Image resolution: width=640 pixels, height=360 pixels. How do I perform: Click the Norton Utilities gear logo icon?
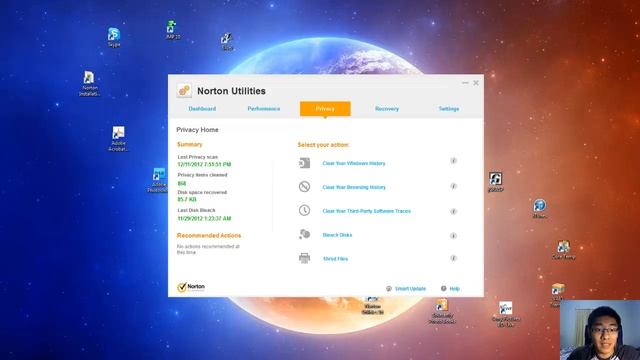click(x=184, y=90)
